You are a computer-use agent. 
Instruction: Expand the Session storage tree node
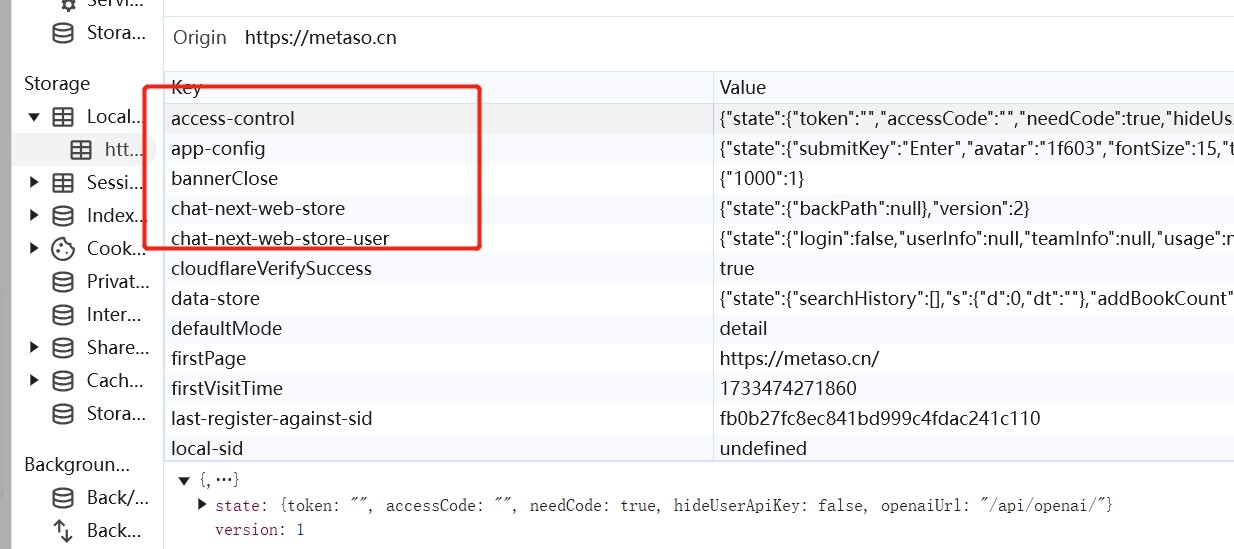click(x=34, y=183)
